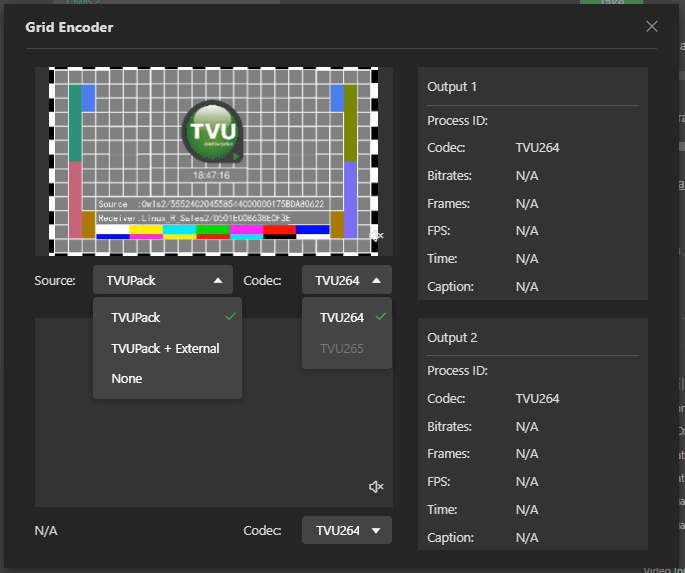Screen dimensions: 685x573
Task: Click the Output 1 heading
Action: (x=452, y=86)
